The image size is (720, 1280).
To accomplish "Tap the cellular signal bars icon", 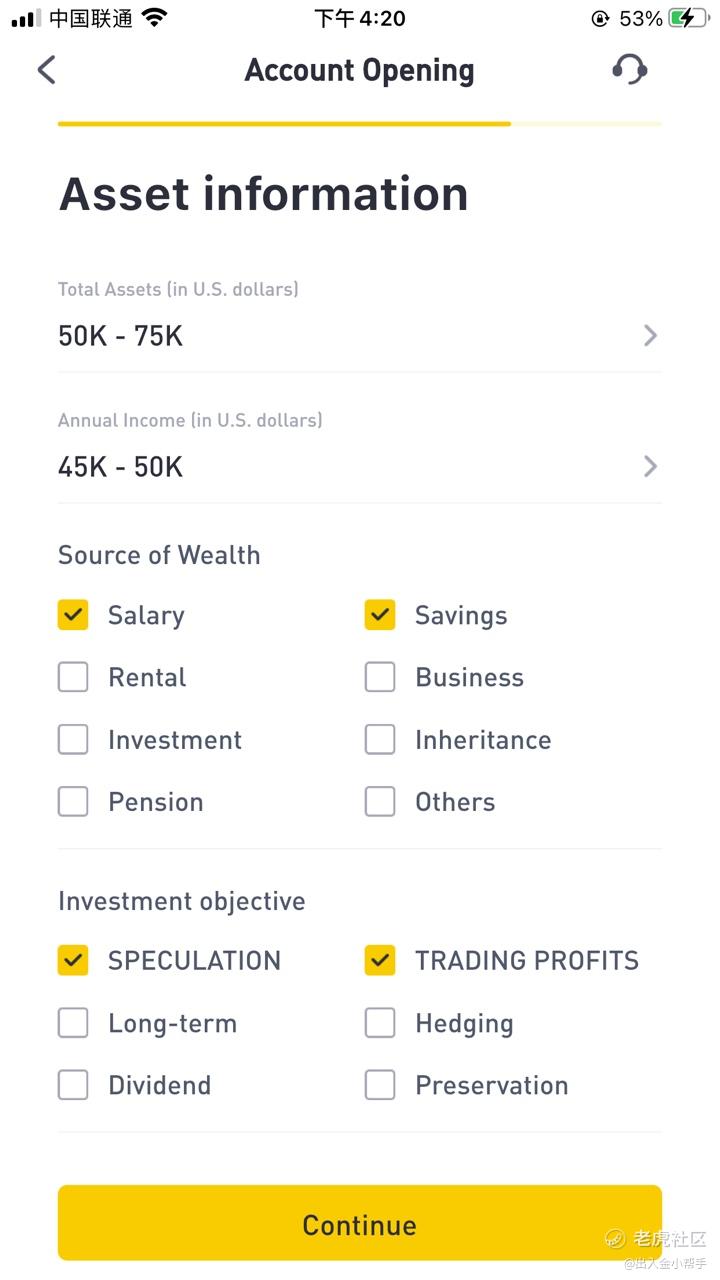I will point(26,18).
